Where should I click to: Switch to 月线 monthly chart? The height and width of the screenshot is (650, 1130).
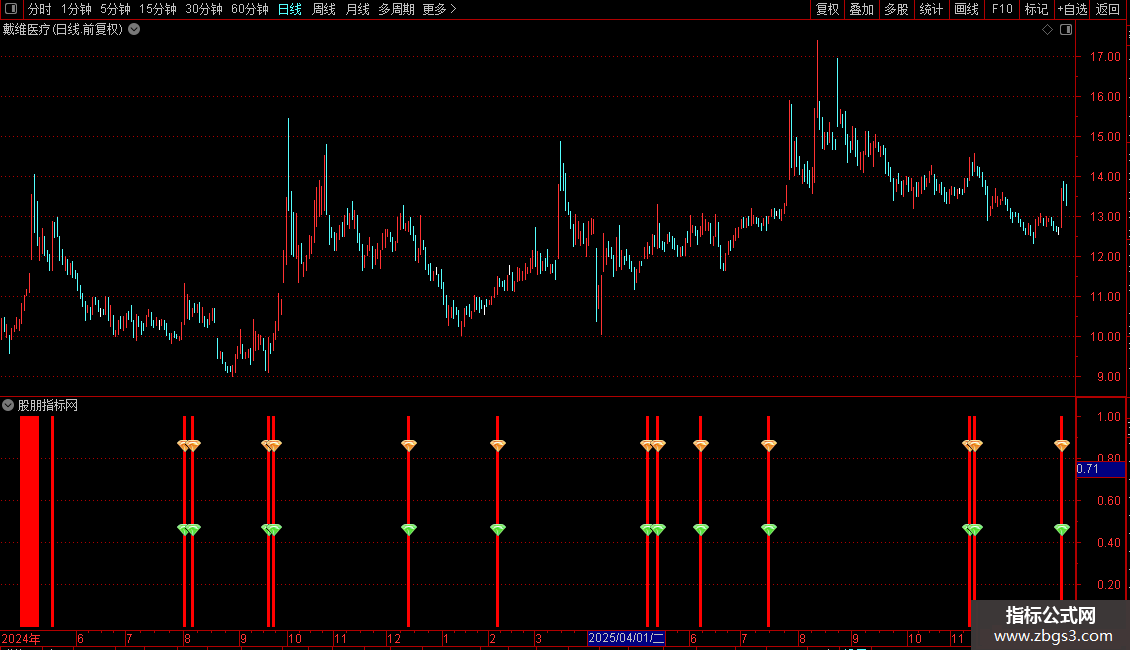[357, 9]
